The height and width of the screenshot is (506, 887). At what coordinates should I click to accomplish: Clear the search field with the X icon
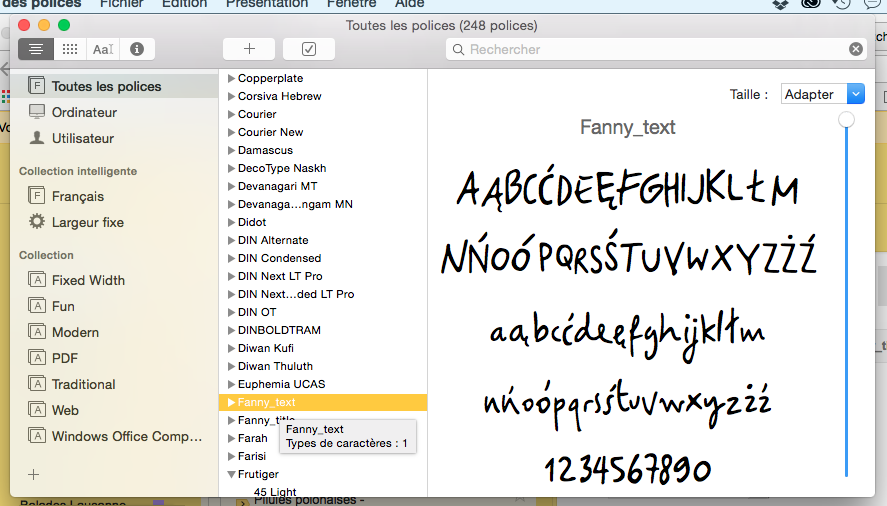point(856,49)
